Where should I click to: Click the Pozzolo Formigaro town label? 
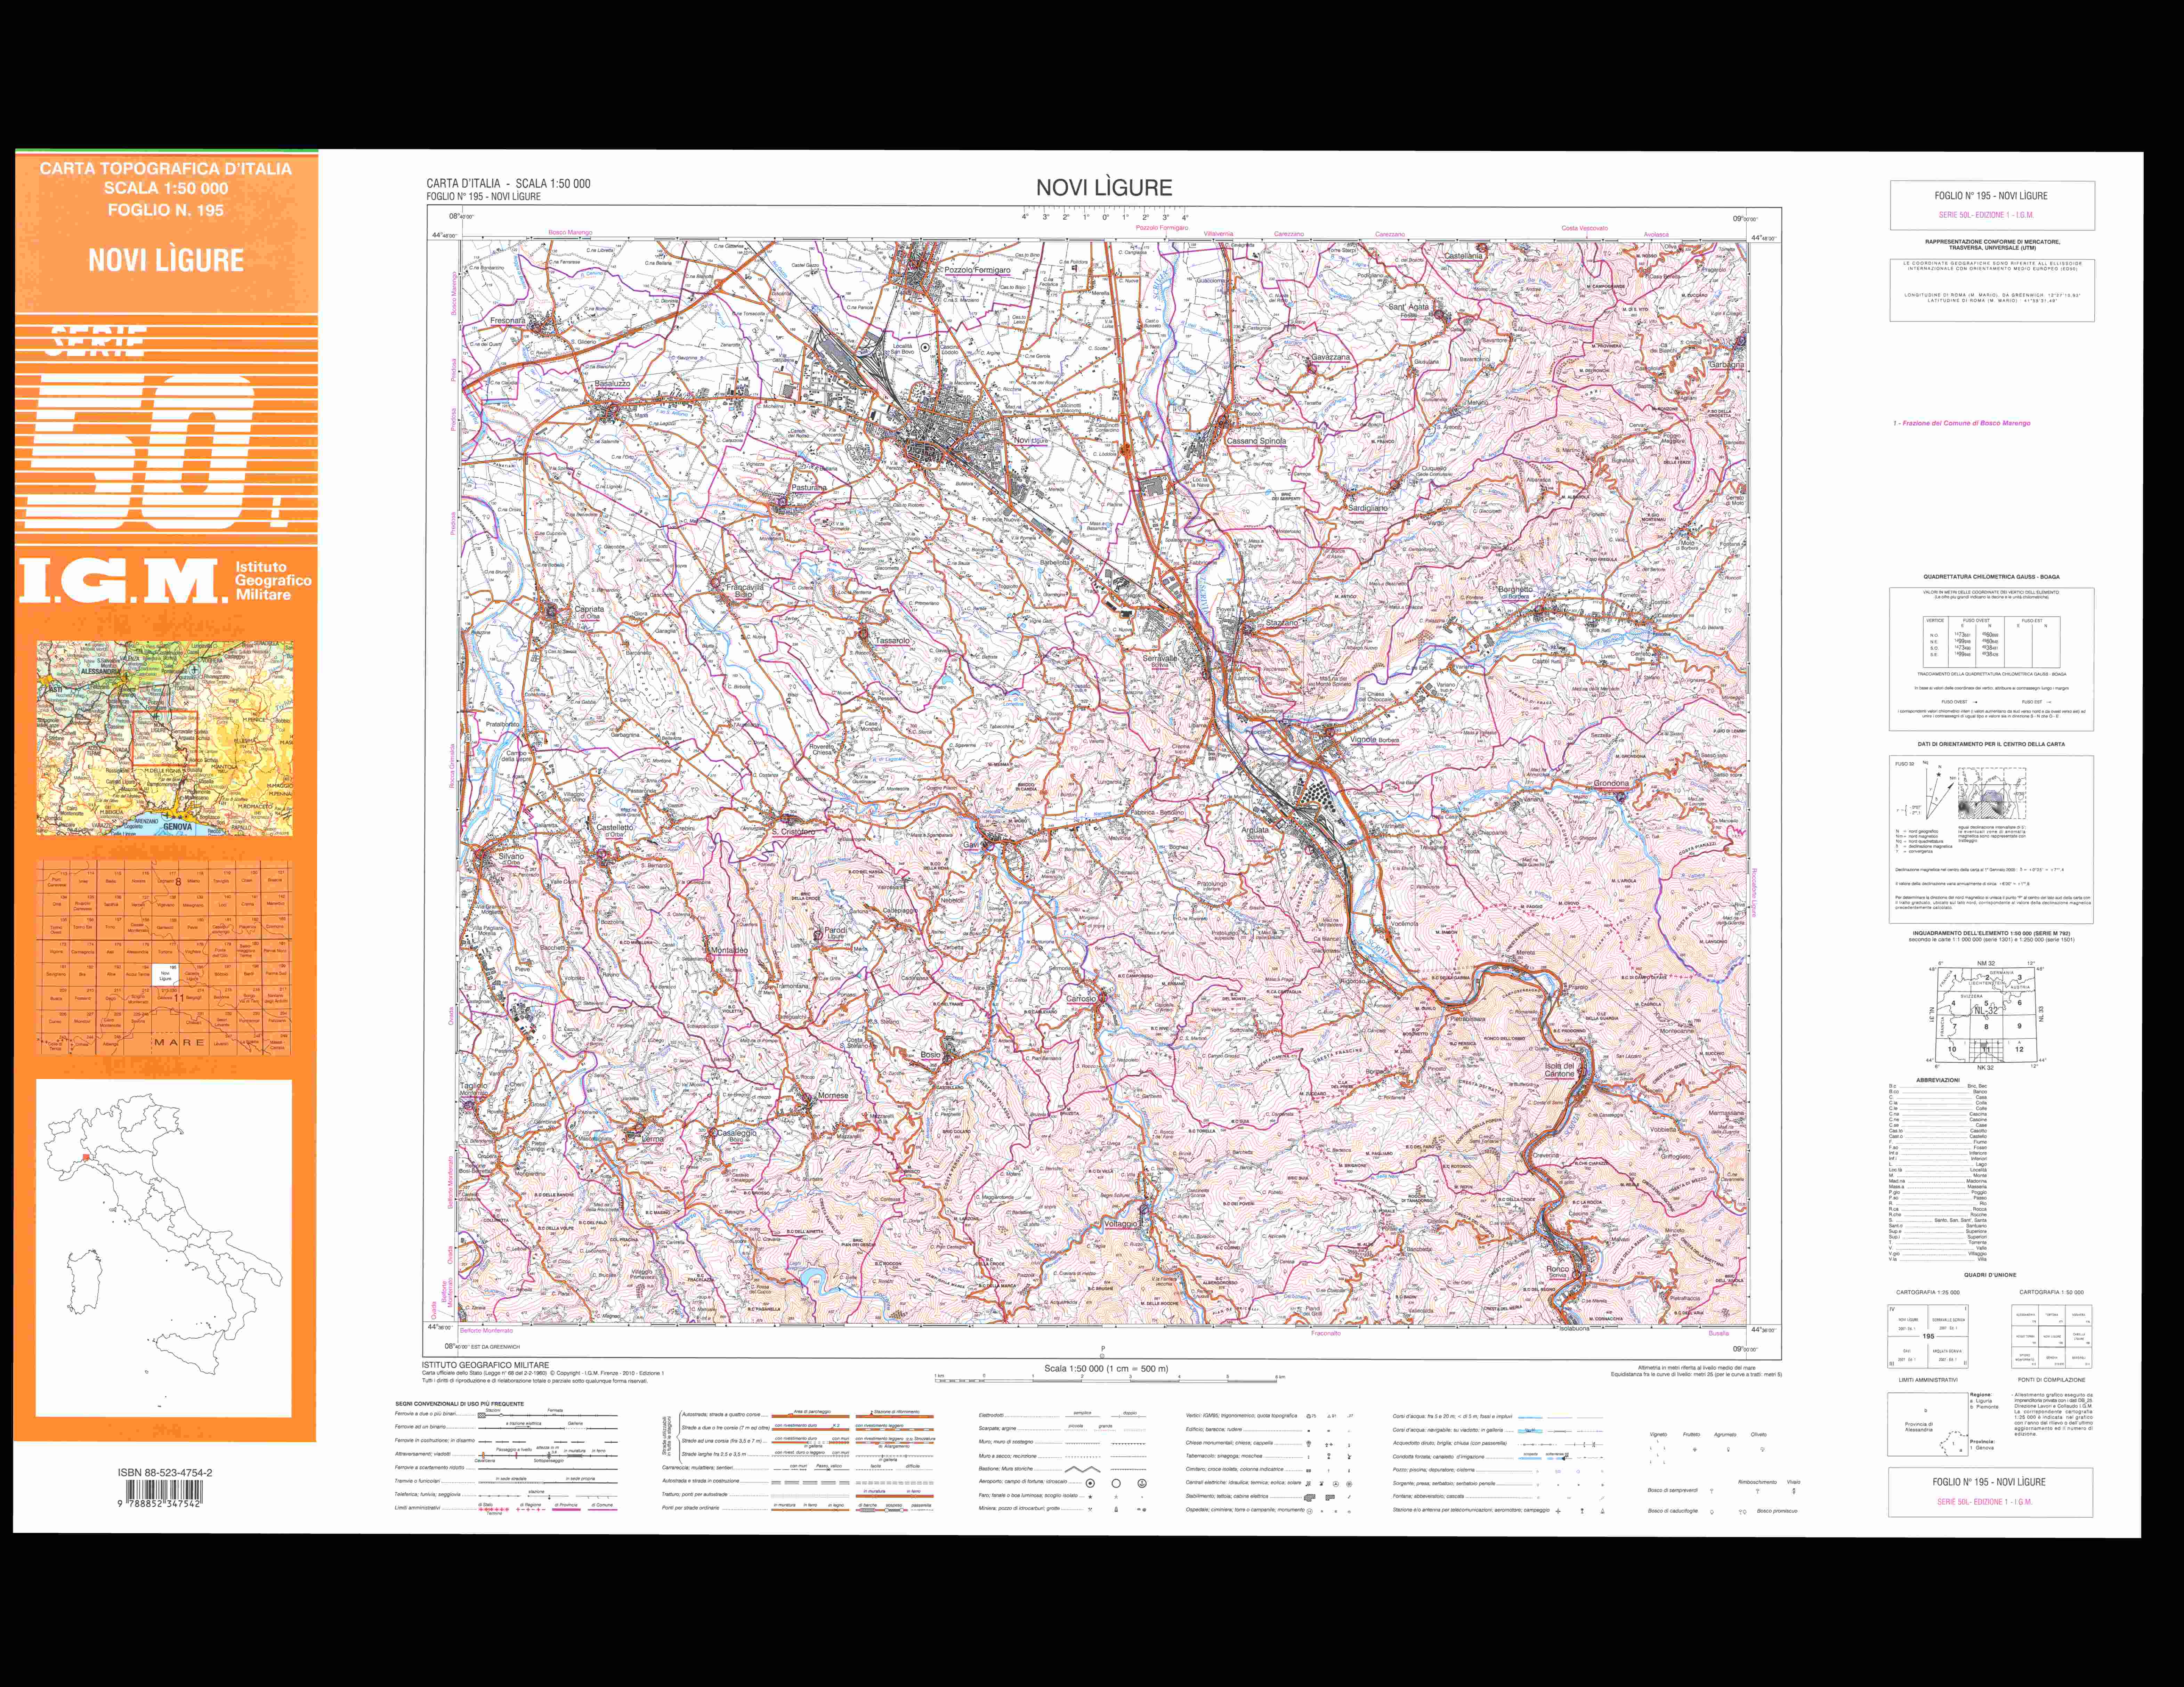point(977,270)
